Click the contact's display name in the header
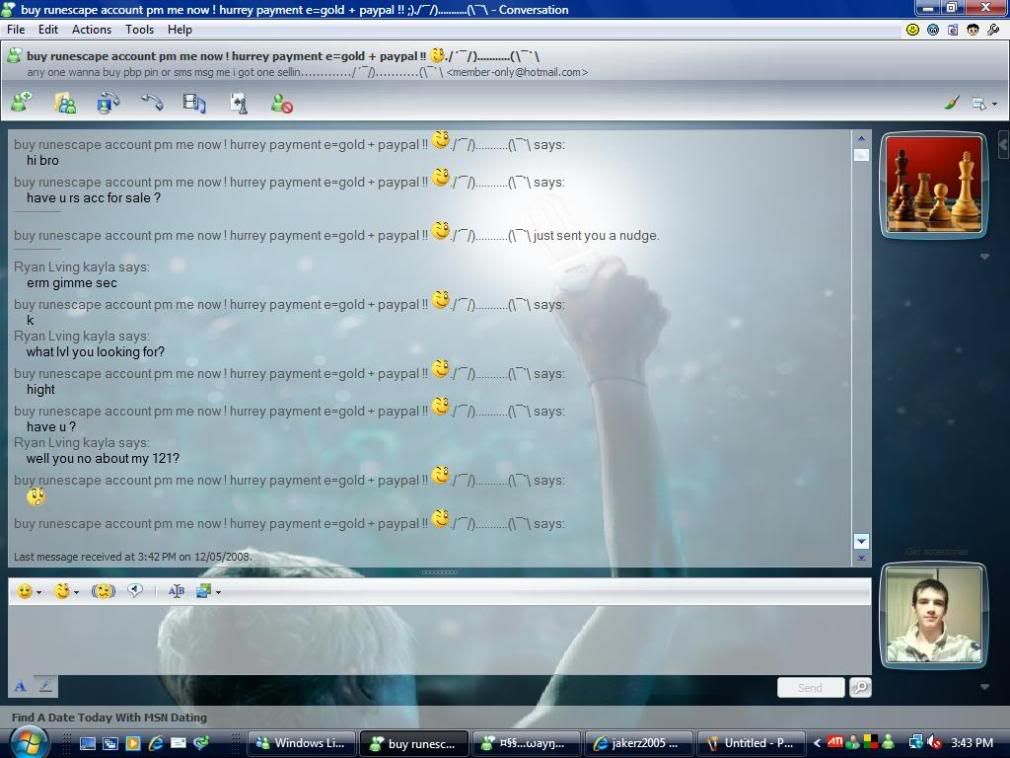1010x758 pixels. pos(283,56)
